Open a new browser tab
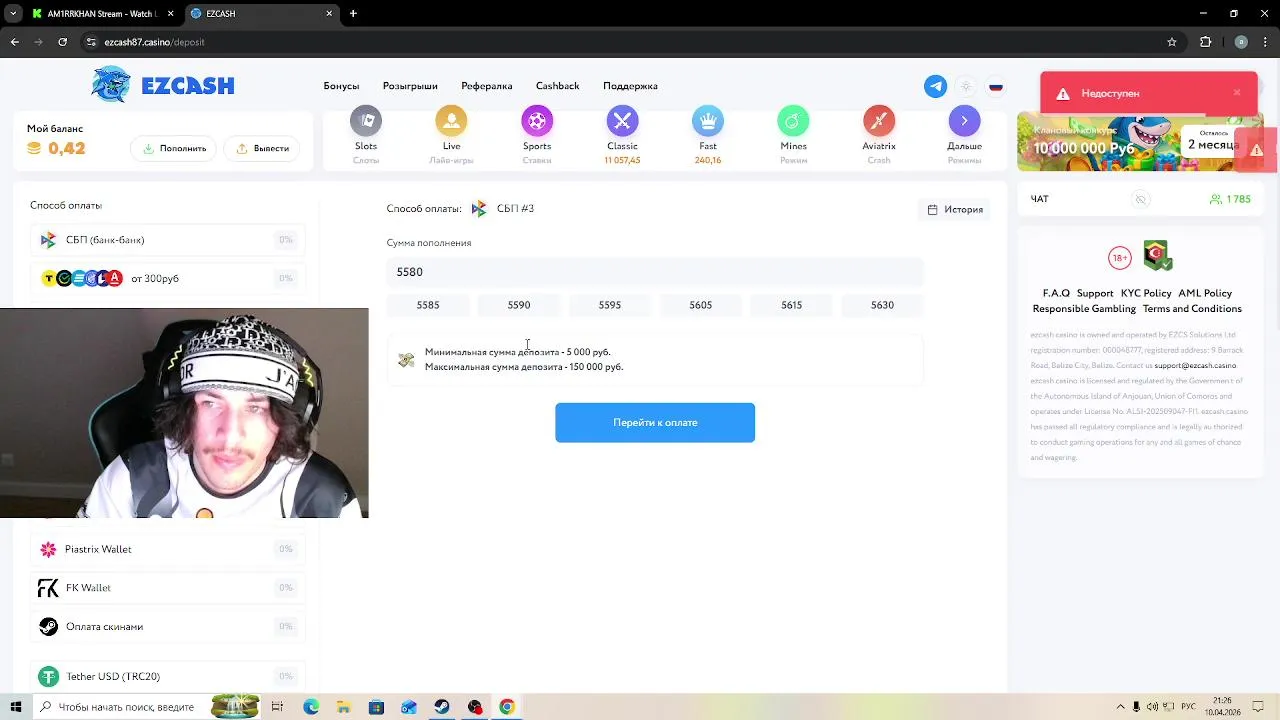Image resolution: width=1280 pixels, height=720 pixels. click(353, 14)
